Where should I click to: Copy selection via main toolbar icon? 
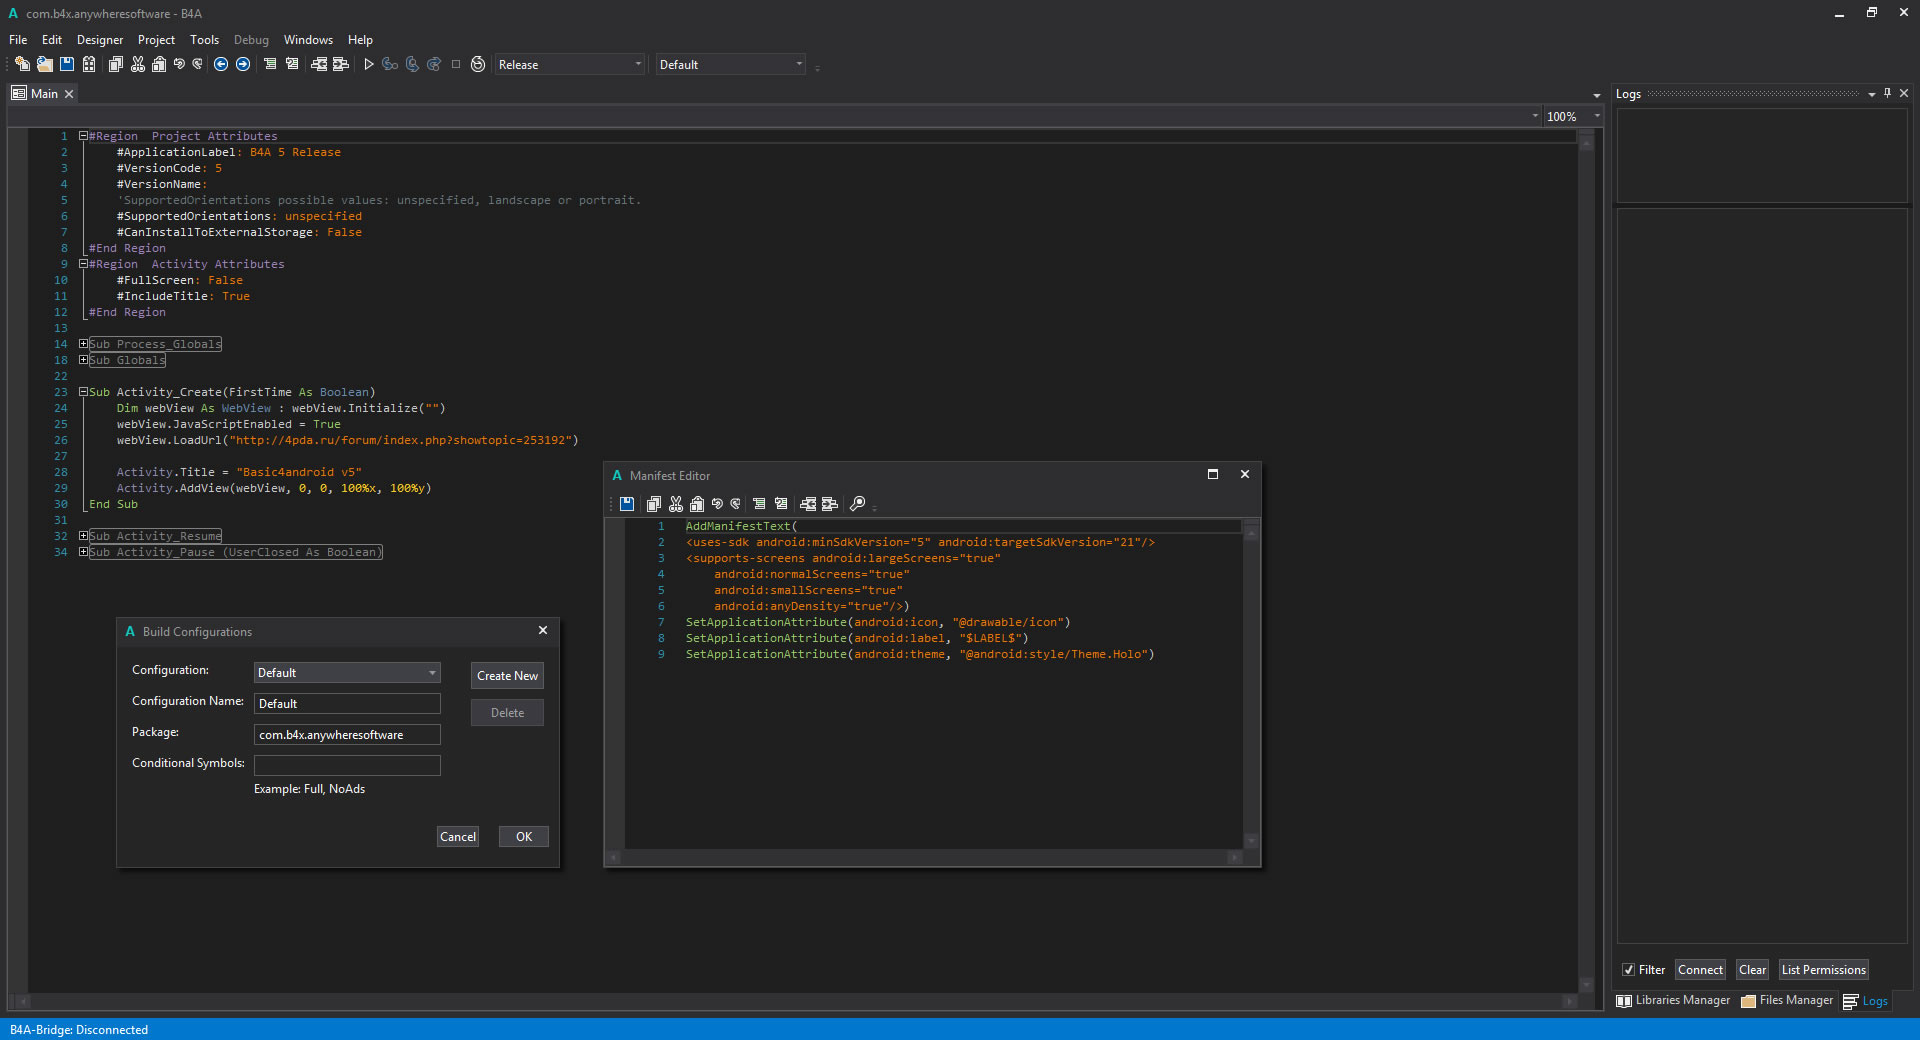click(115, 64)
